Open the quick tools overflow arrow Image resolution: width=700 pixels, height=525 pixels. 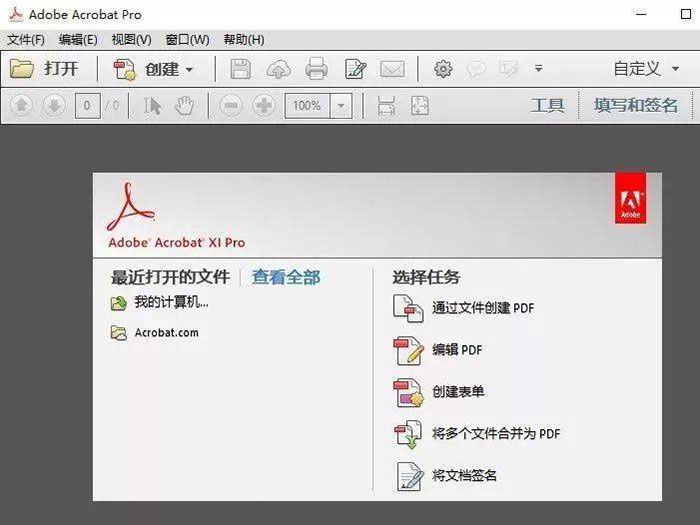(x=539, y=69)
